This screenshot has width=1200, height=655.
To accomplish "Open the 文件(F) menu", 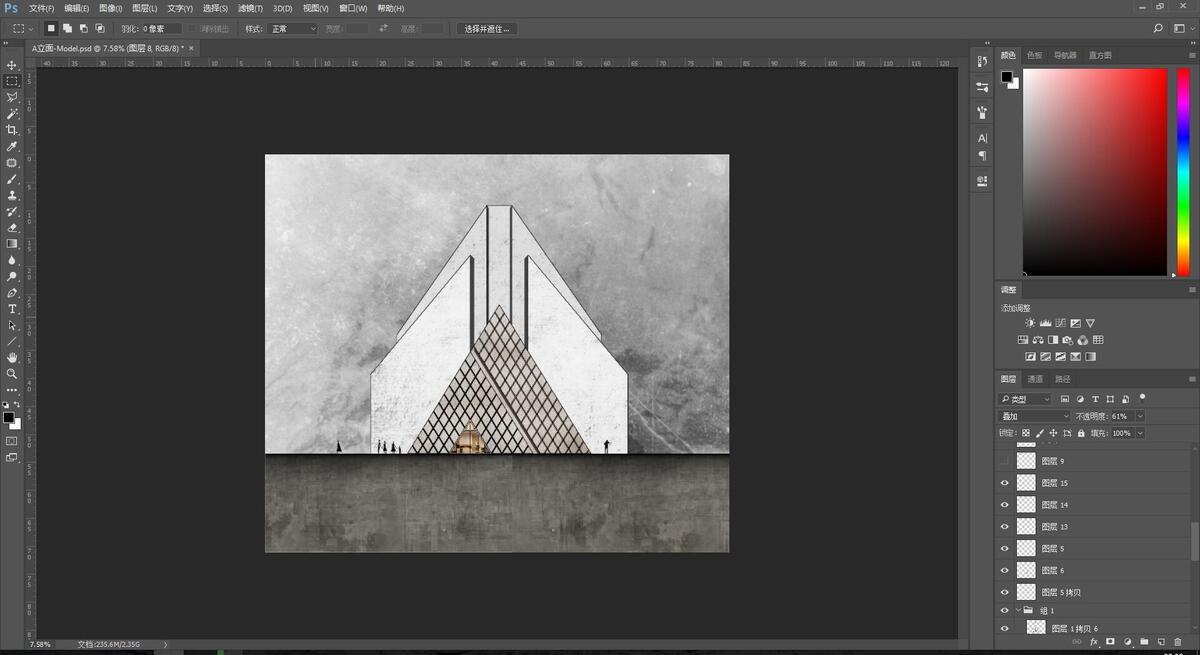I will click(41, 8).
